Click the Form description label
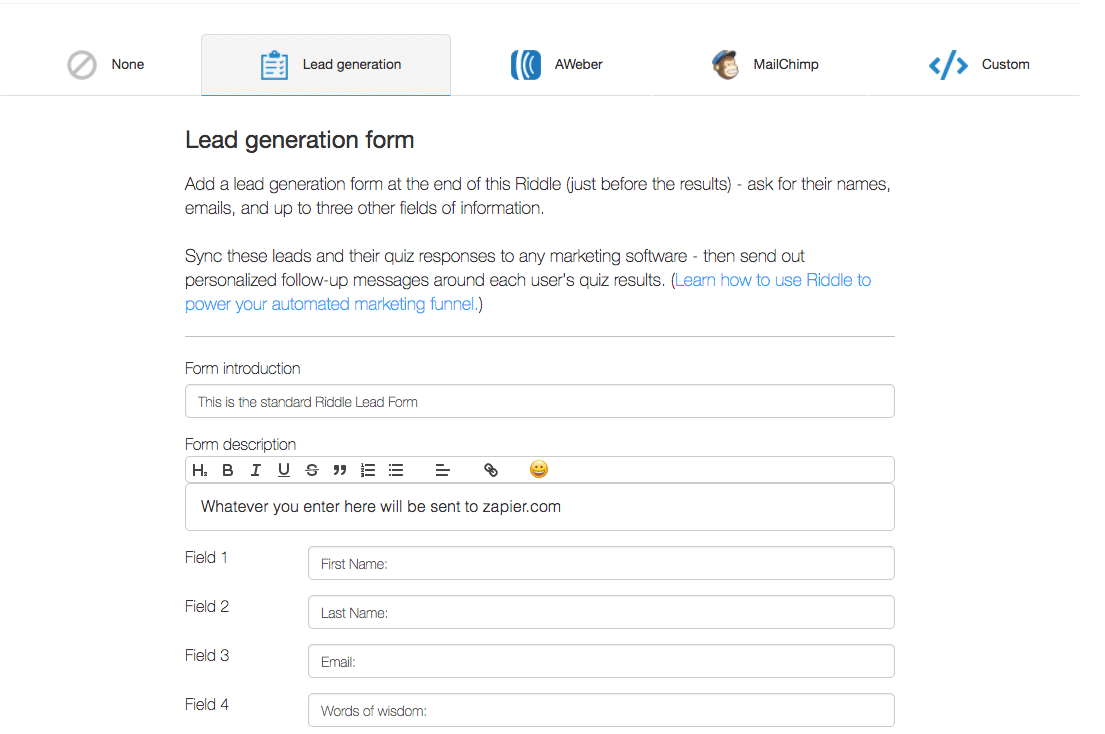Viewport: 1105px width, 734px height. click(x=240, y=444)
